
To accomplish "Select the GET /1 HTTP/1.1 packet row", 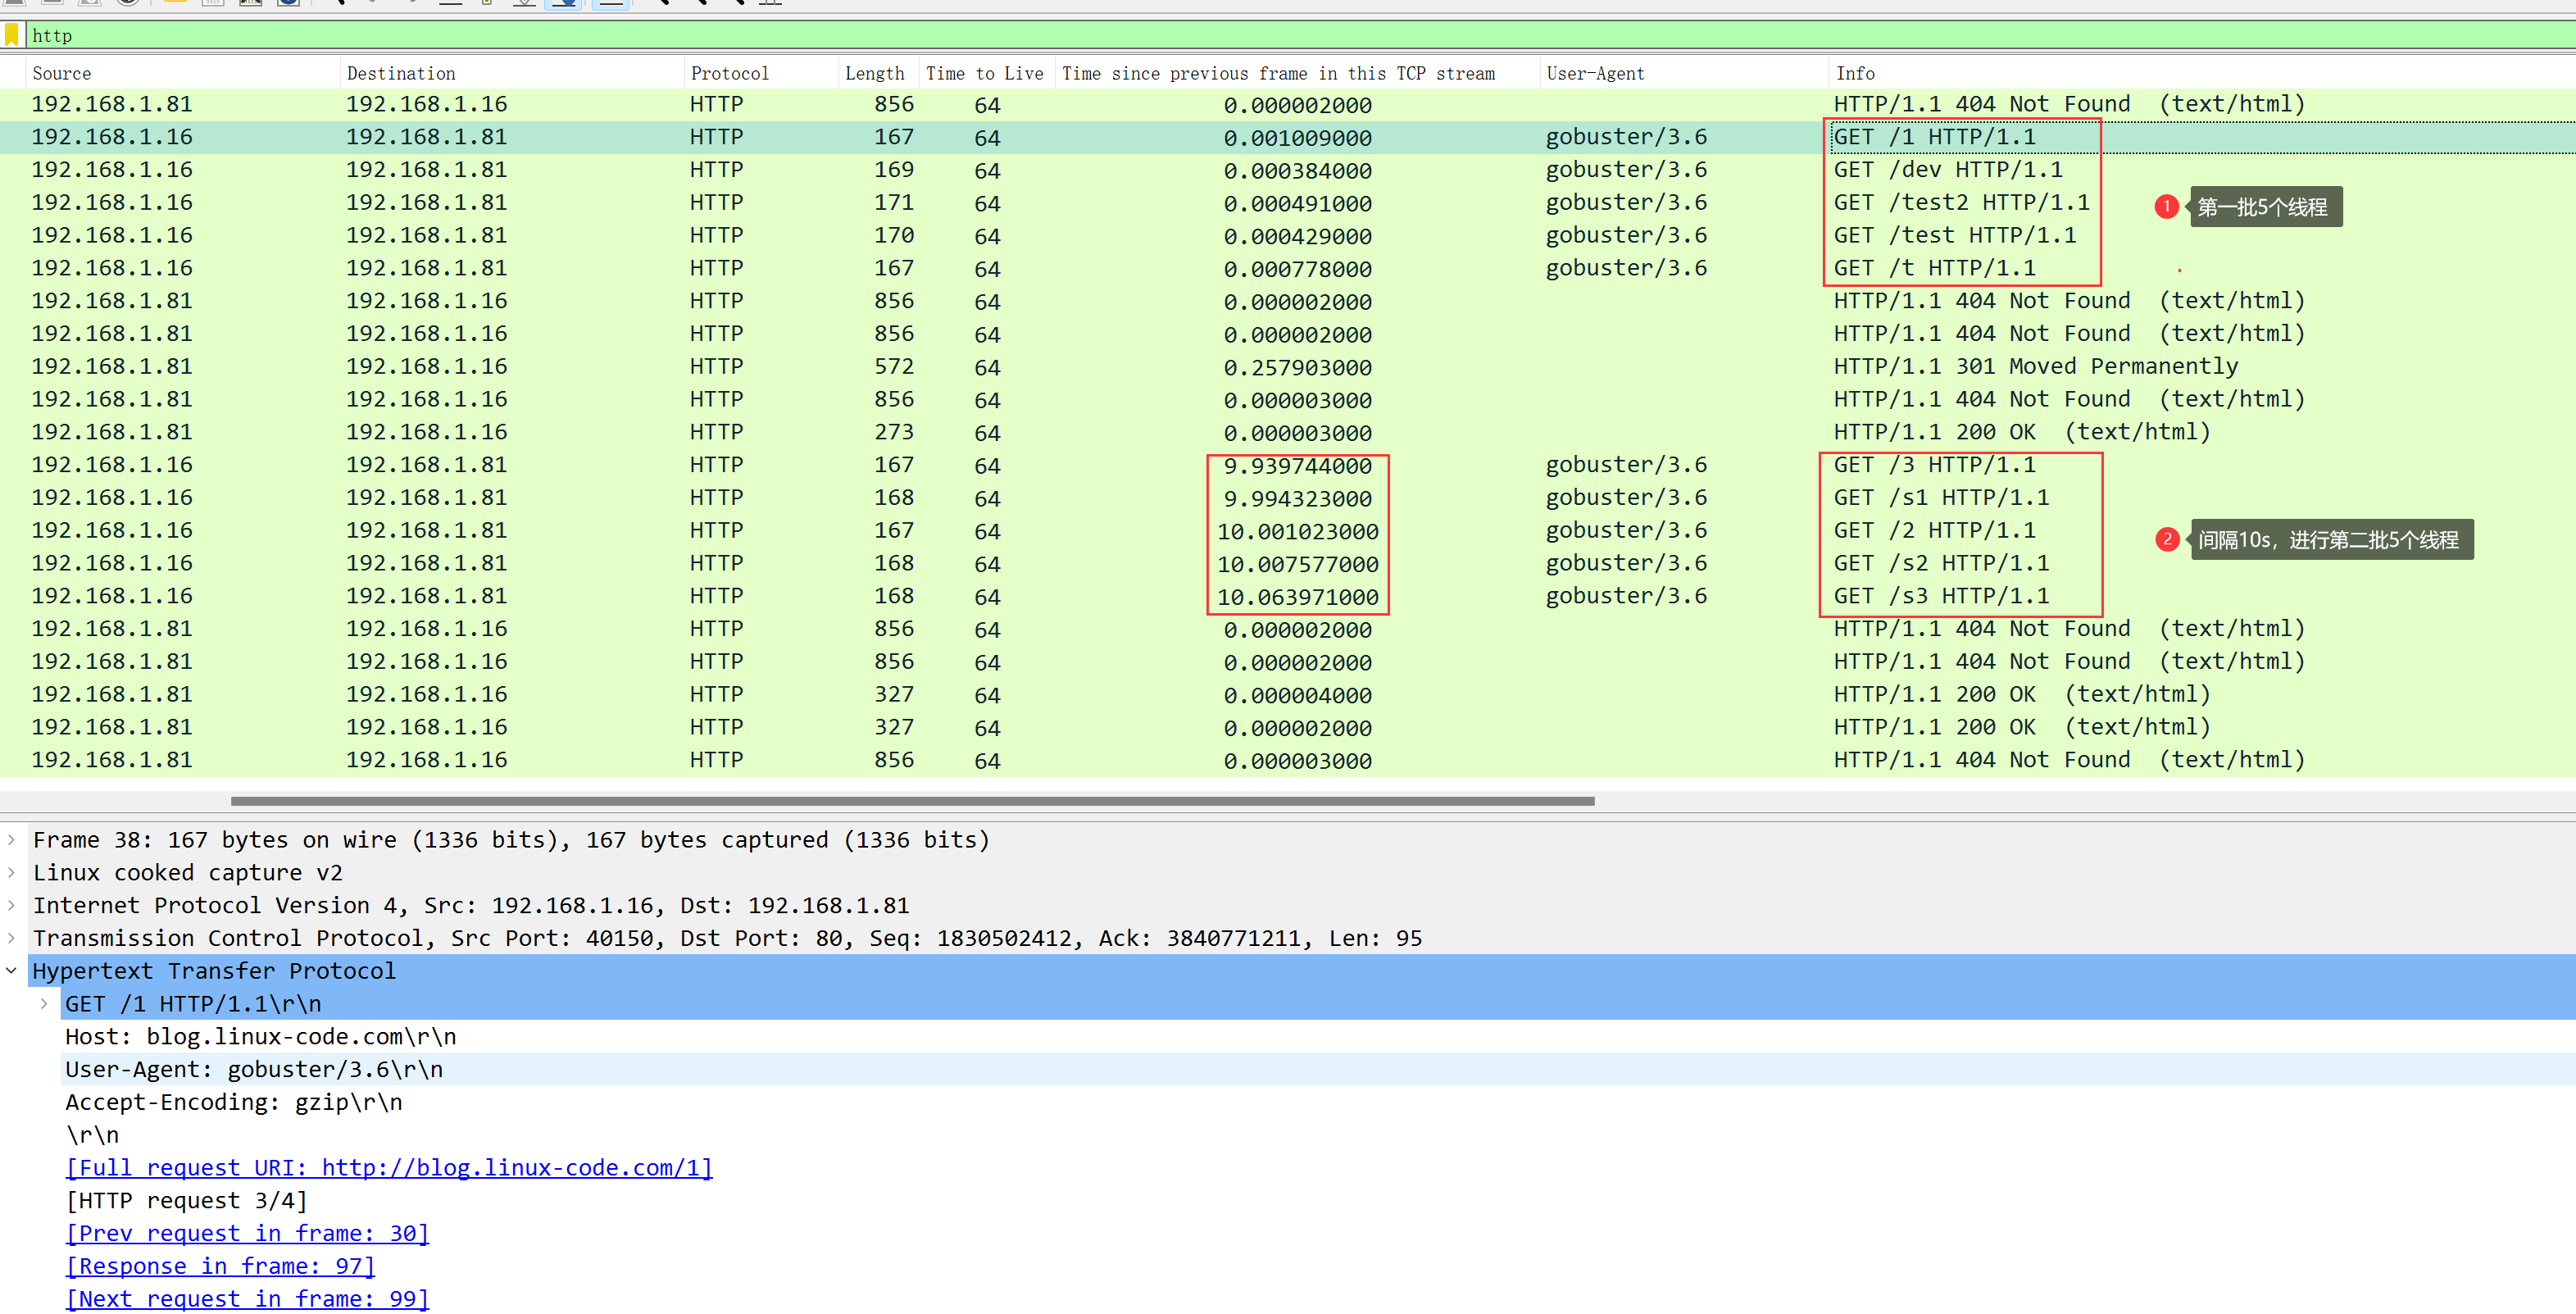I will click(x=1288, y=137).
